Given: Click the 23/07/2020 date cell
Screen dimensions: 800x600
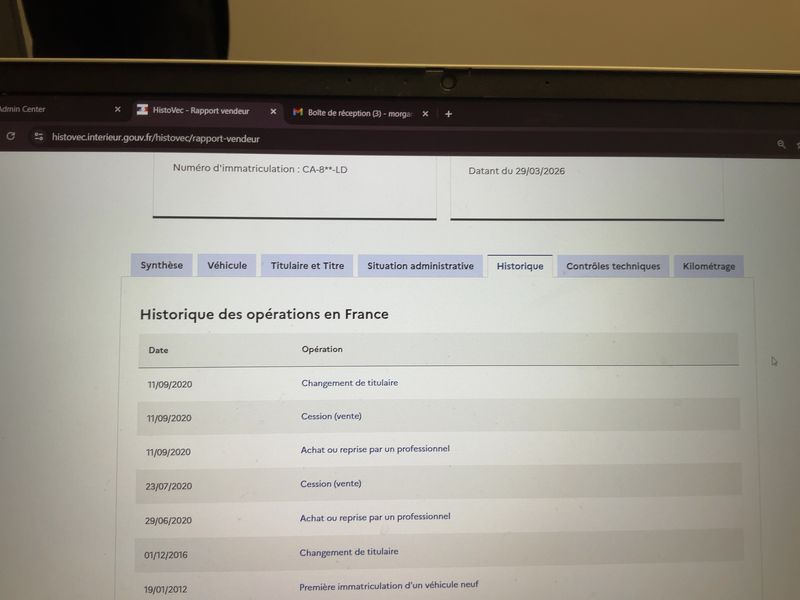Looking at the screenshot, I should (168, 486).
